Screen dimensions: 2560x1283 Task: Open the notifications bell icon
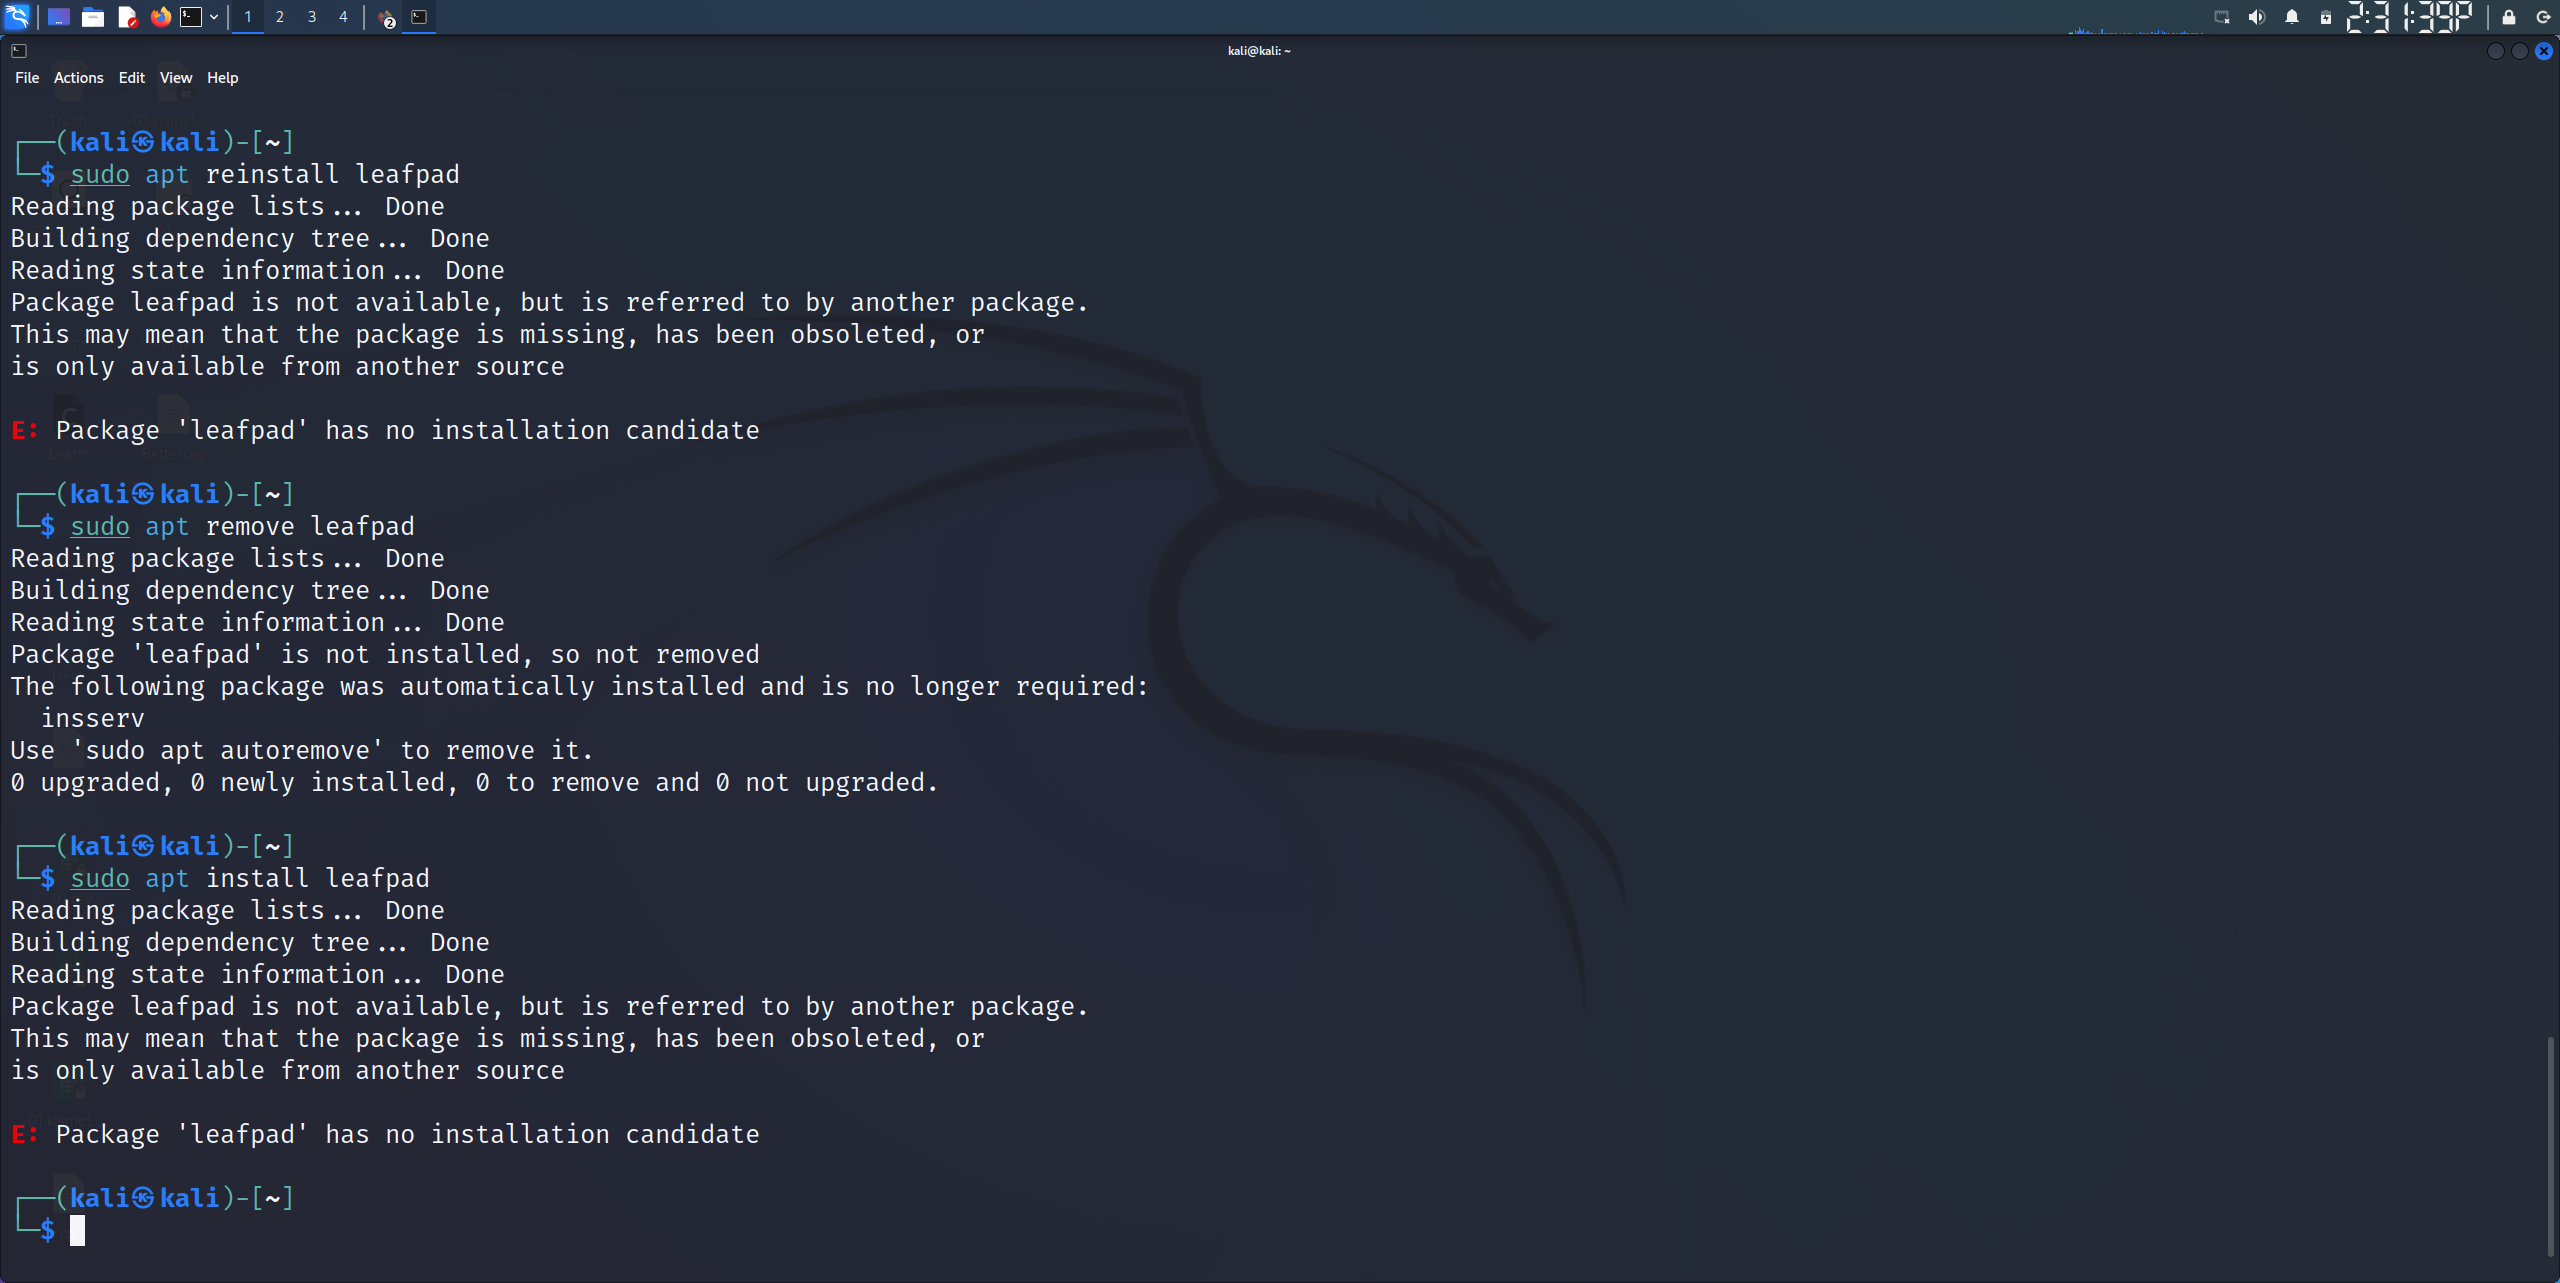2292,17
